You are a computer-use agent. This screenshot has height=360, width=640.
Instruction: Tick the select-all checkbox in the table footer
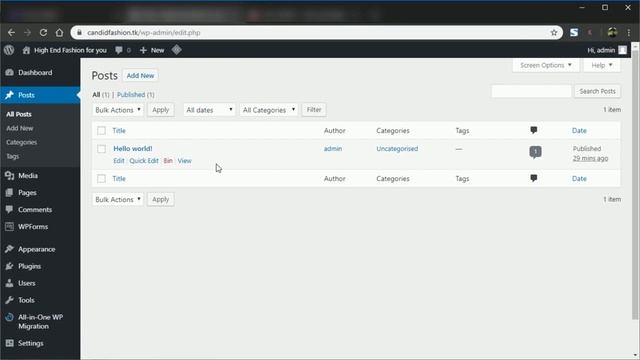pyautogui.click(x=101, y=178)
